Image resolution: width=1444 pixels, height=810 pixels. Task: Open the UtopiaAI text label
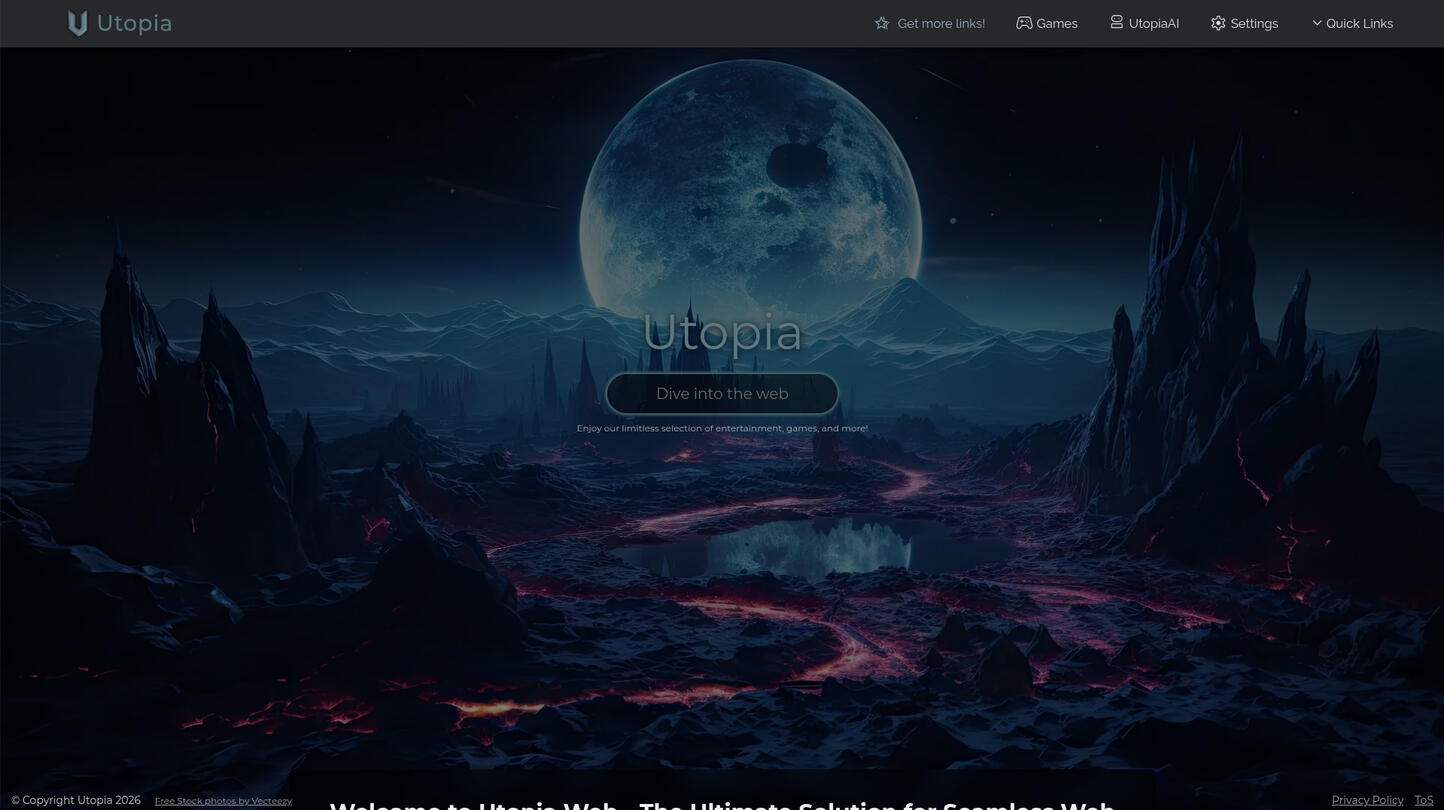coord(1153,24)
